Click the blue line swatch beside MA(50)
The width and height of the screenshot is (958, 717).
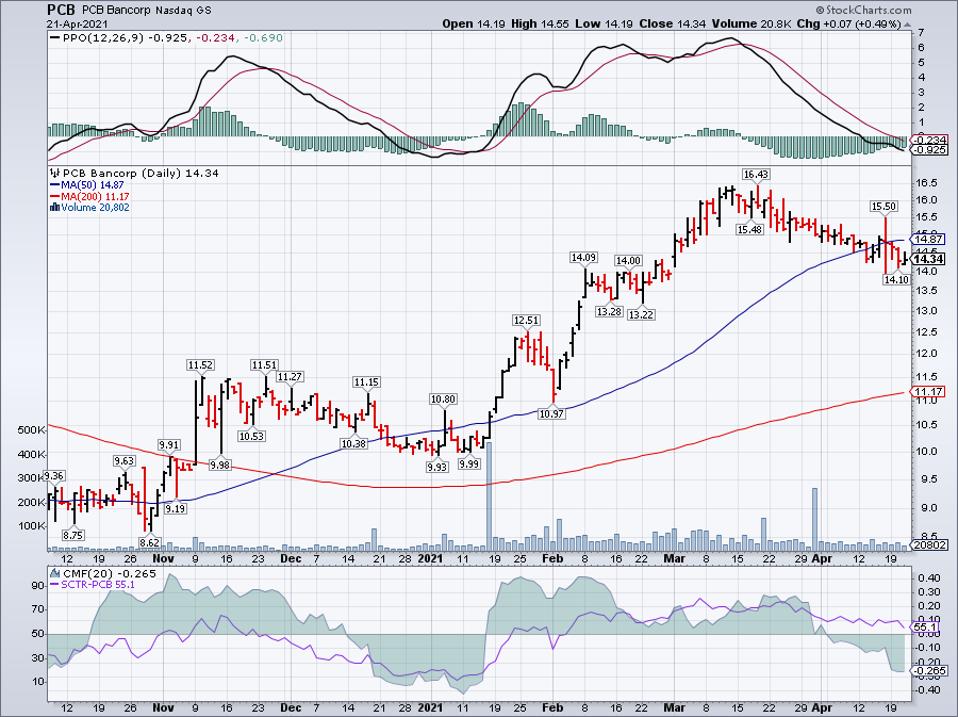click(54, 185)
